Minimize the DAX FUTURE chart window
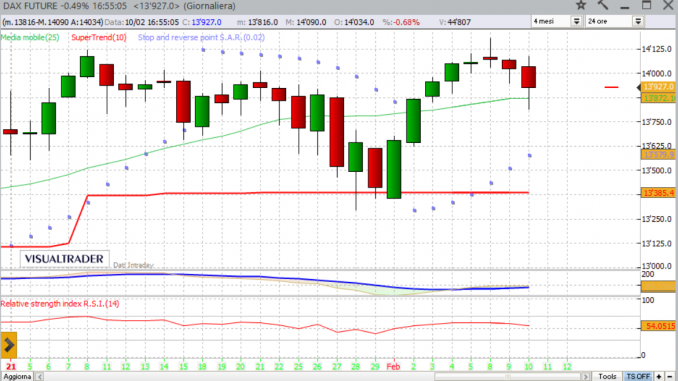The image size is (678, 381). pyautogui.click(x=624, y=6)
